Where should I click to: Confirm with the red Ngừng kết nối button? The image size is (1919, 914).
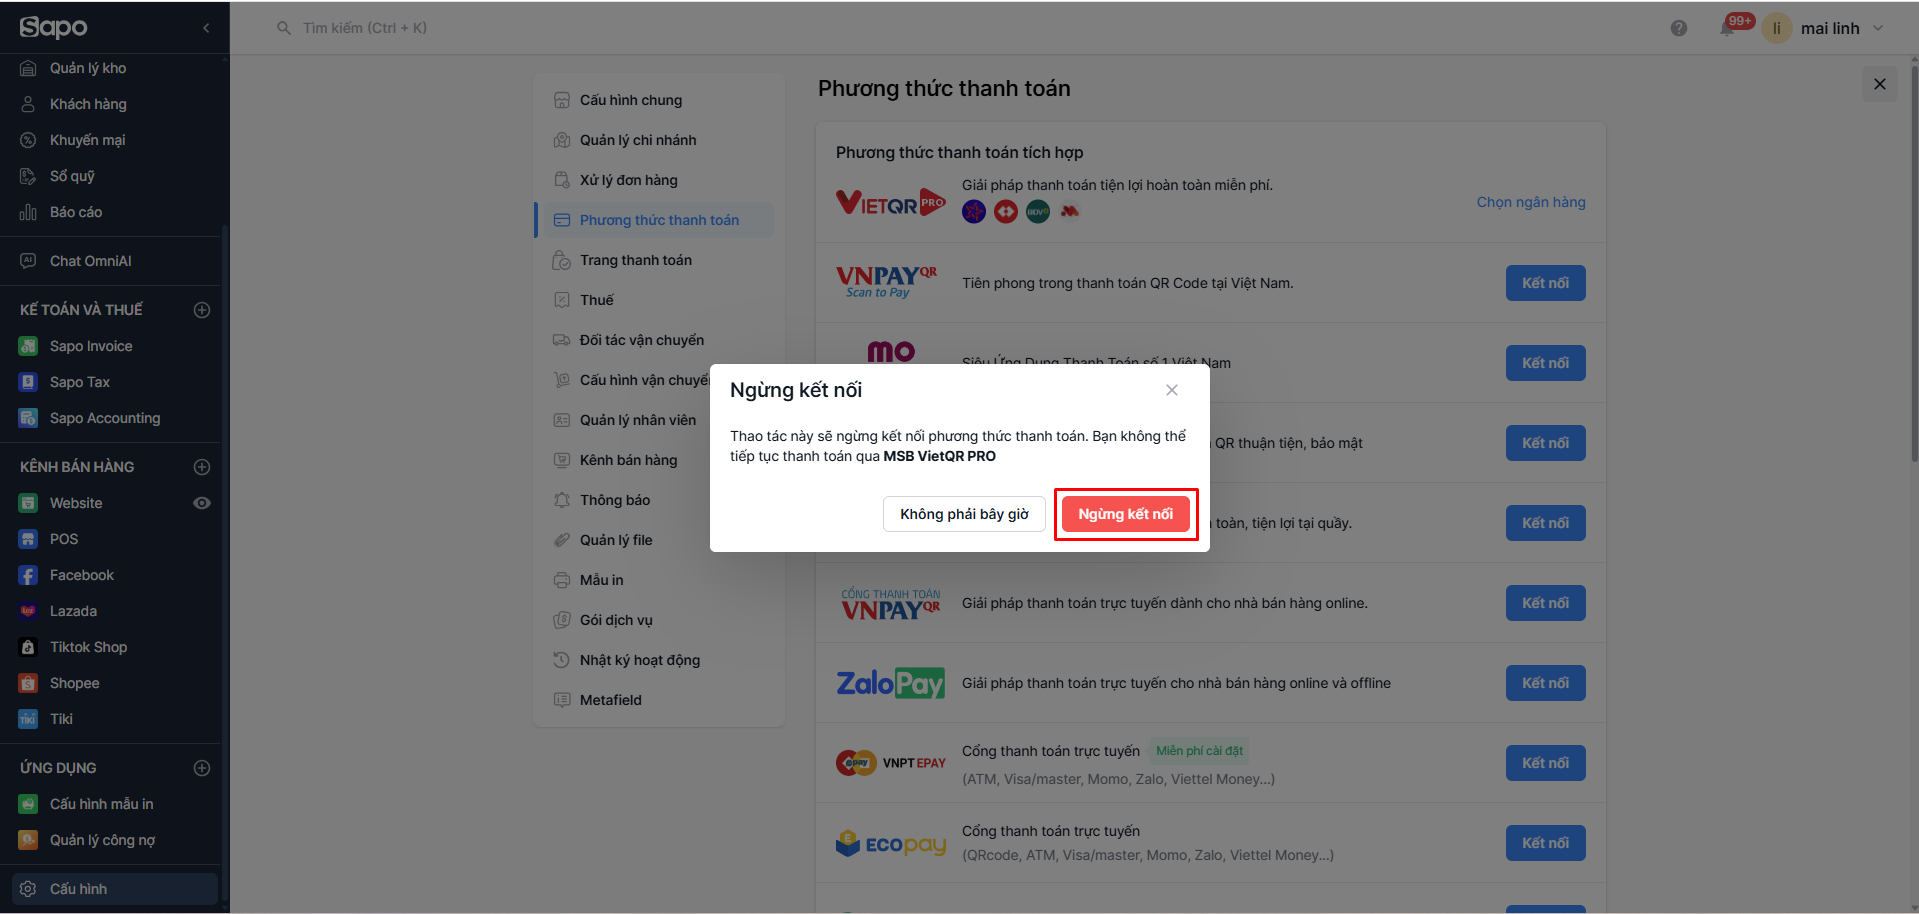[1125, 514]
